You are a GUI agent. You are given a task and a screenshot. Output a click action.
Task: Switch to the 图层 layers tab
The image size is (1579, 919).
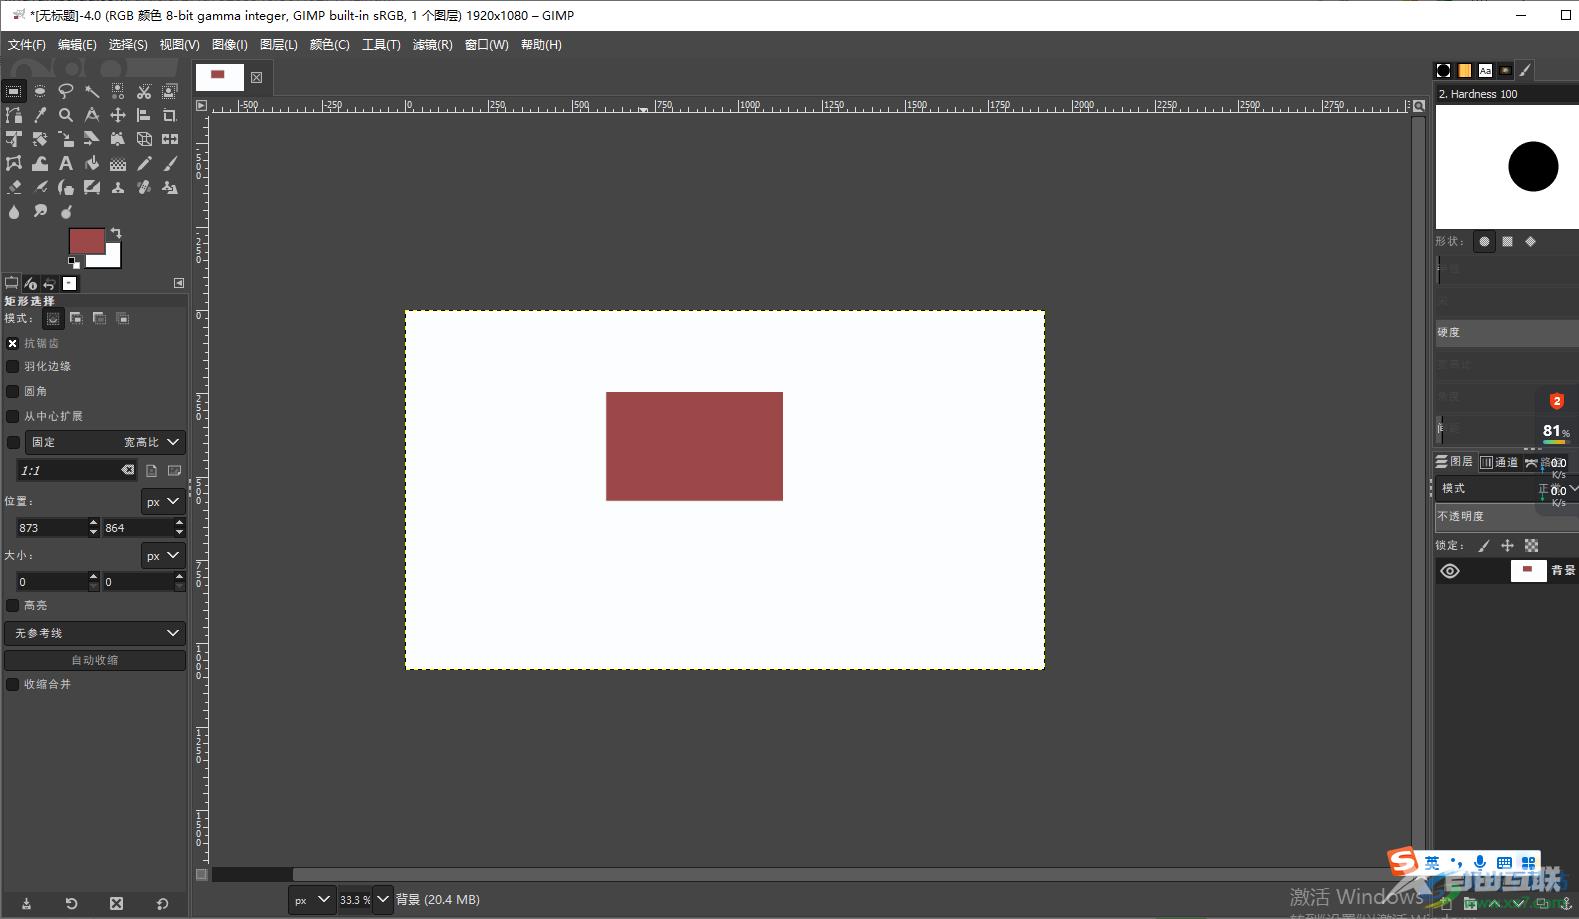[x=1455, y=462]
